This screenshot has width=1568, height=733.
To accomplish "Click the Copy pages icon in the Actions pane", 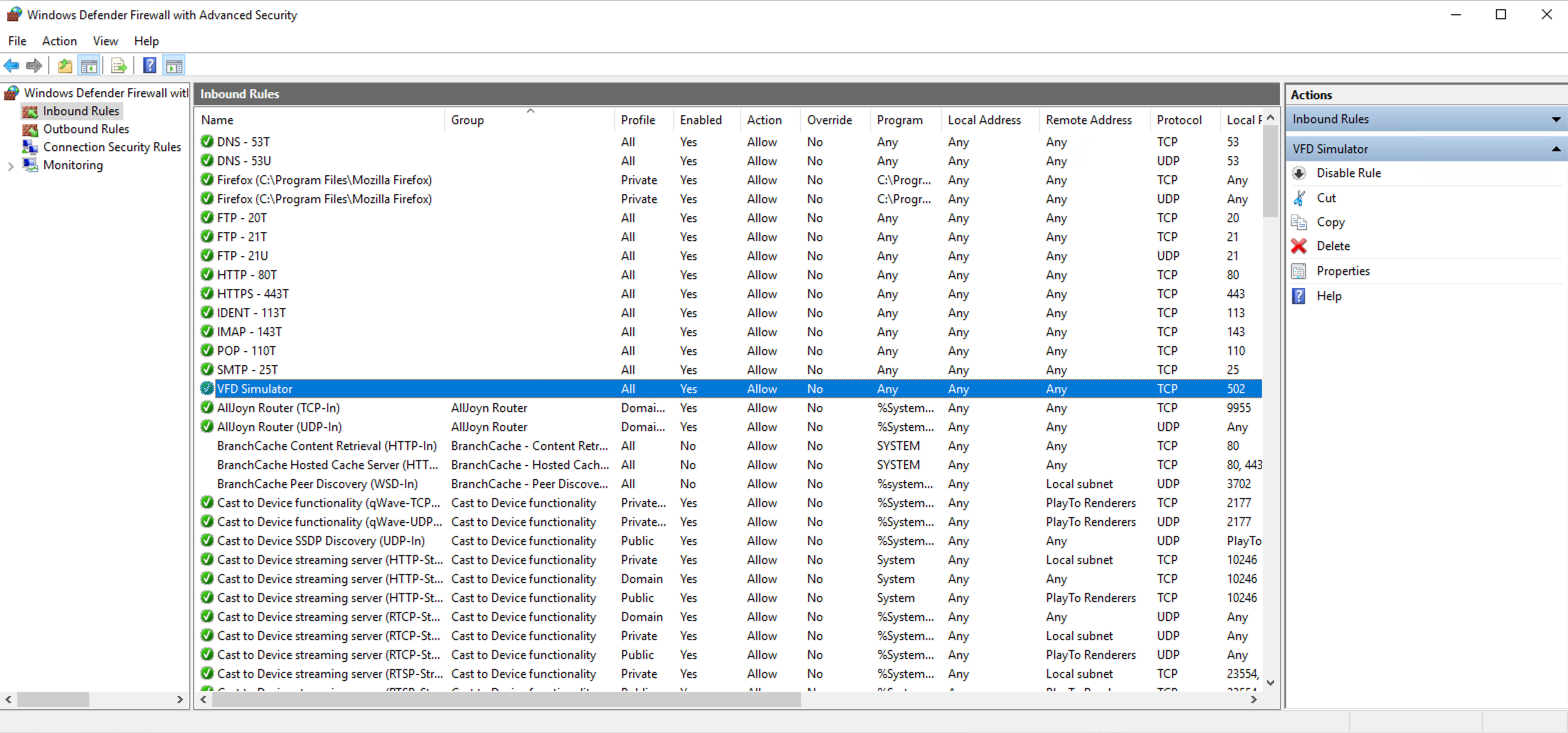I will (1299, 222).
